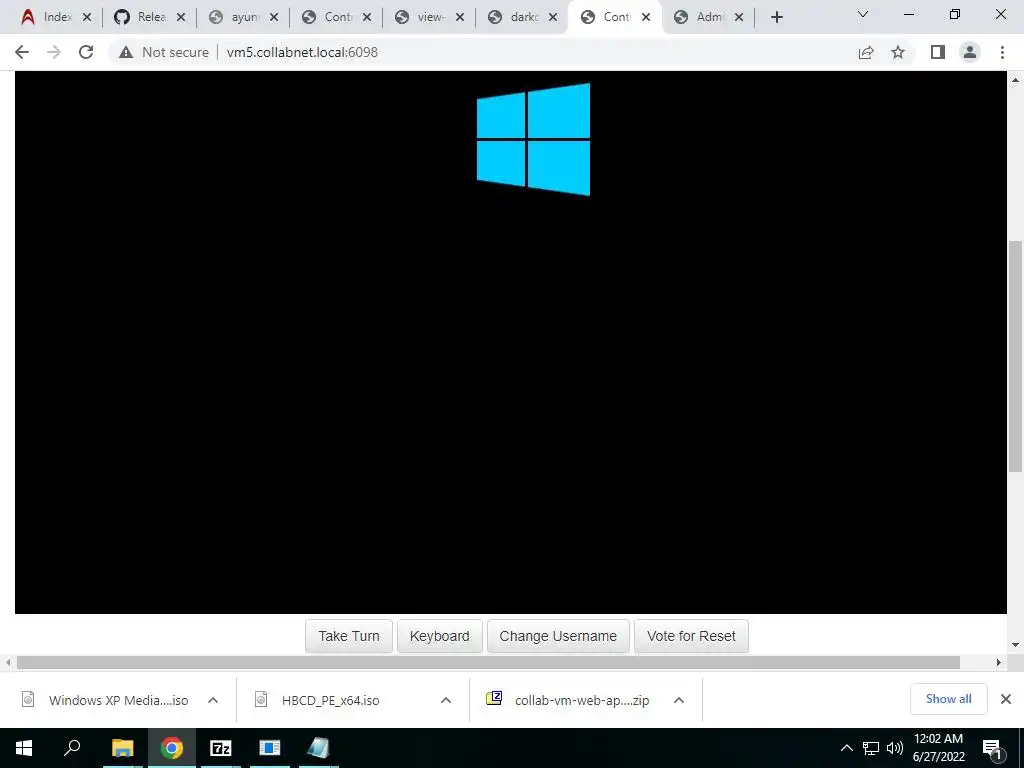Open a new tab with plus button
The width and height of the screenshot is (1024, 768).
(776, 17)
